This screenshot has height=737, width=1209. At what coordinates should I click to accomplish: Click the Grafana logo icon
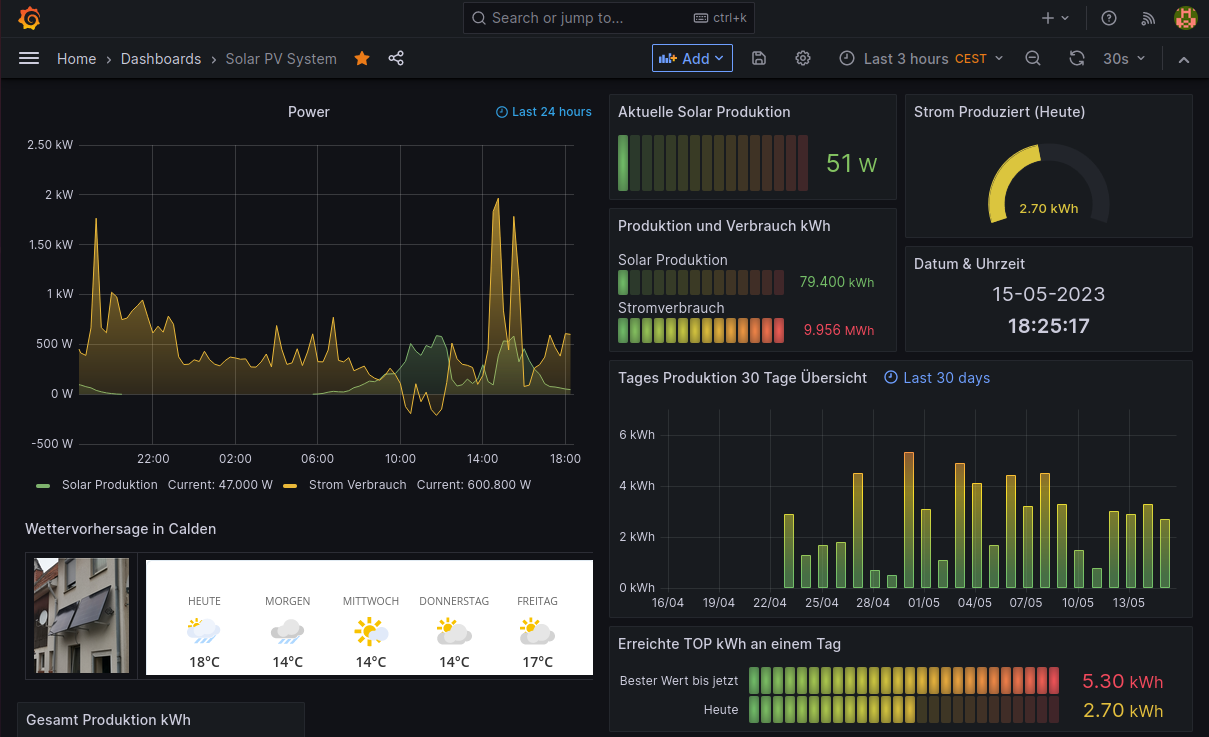coord(29,18)
